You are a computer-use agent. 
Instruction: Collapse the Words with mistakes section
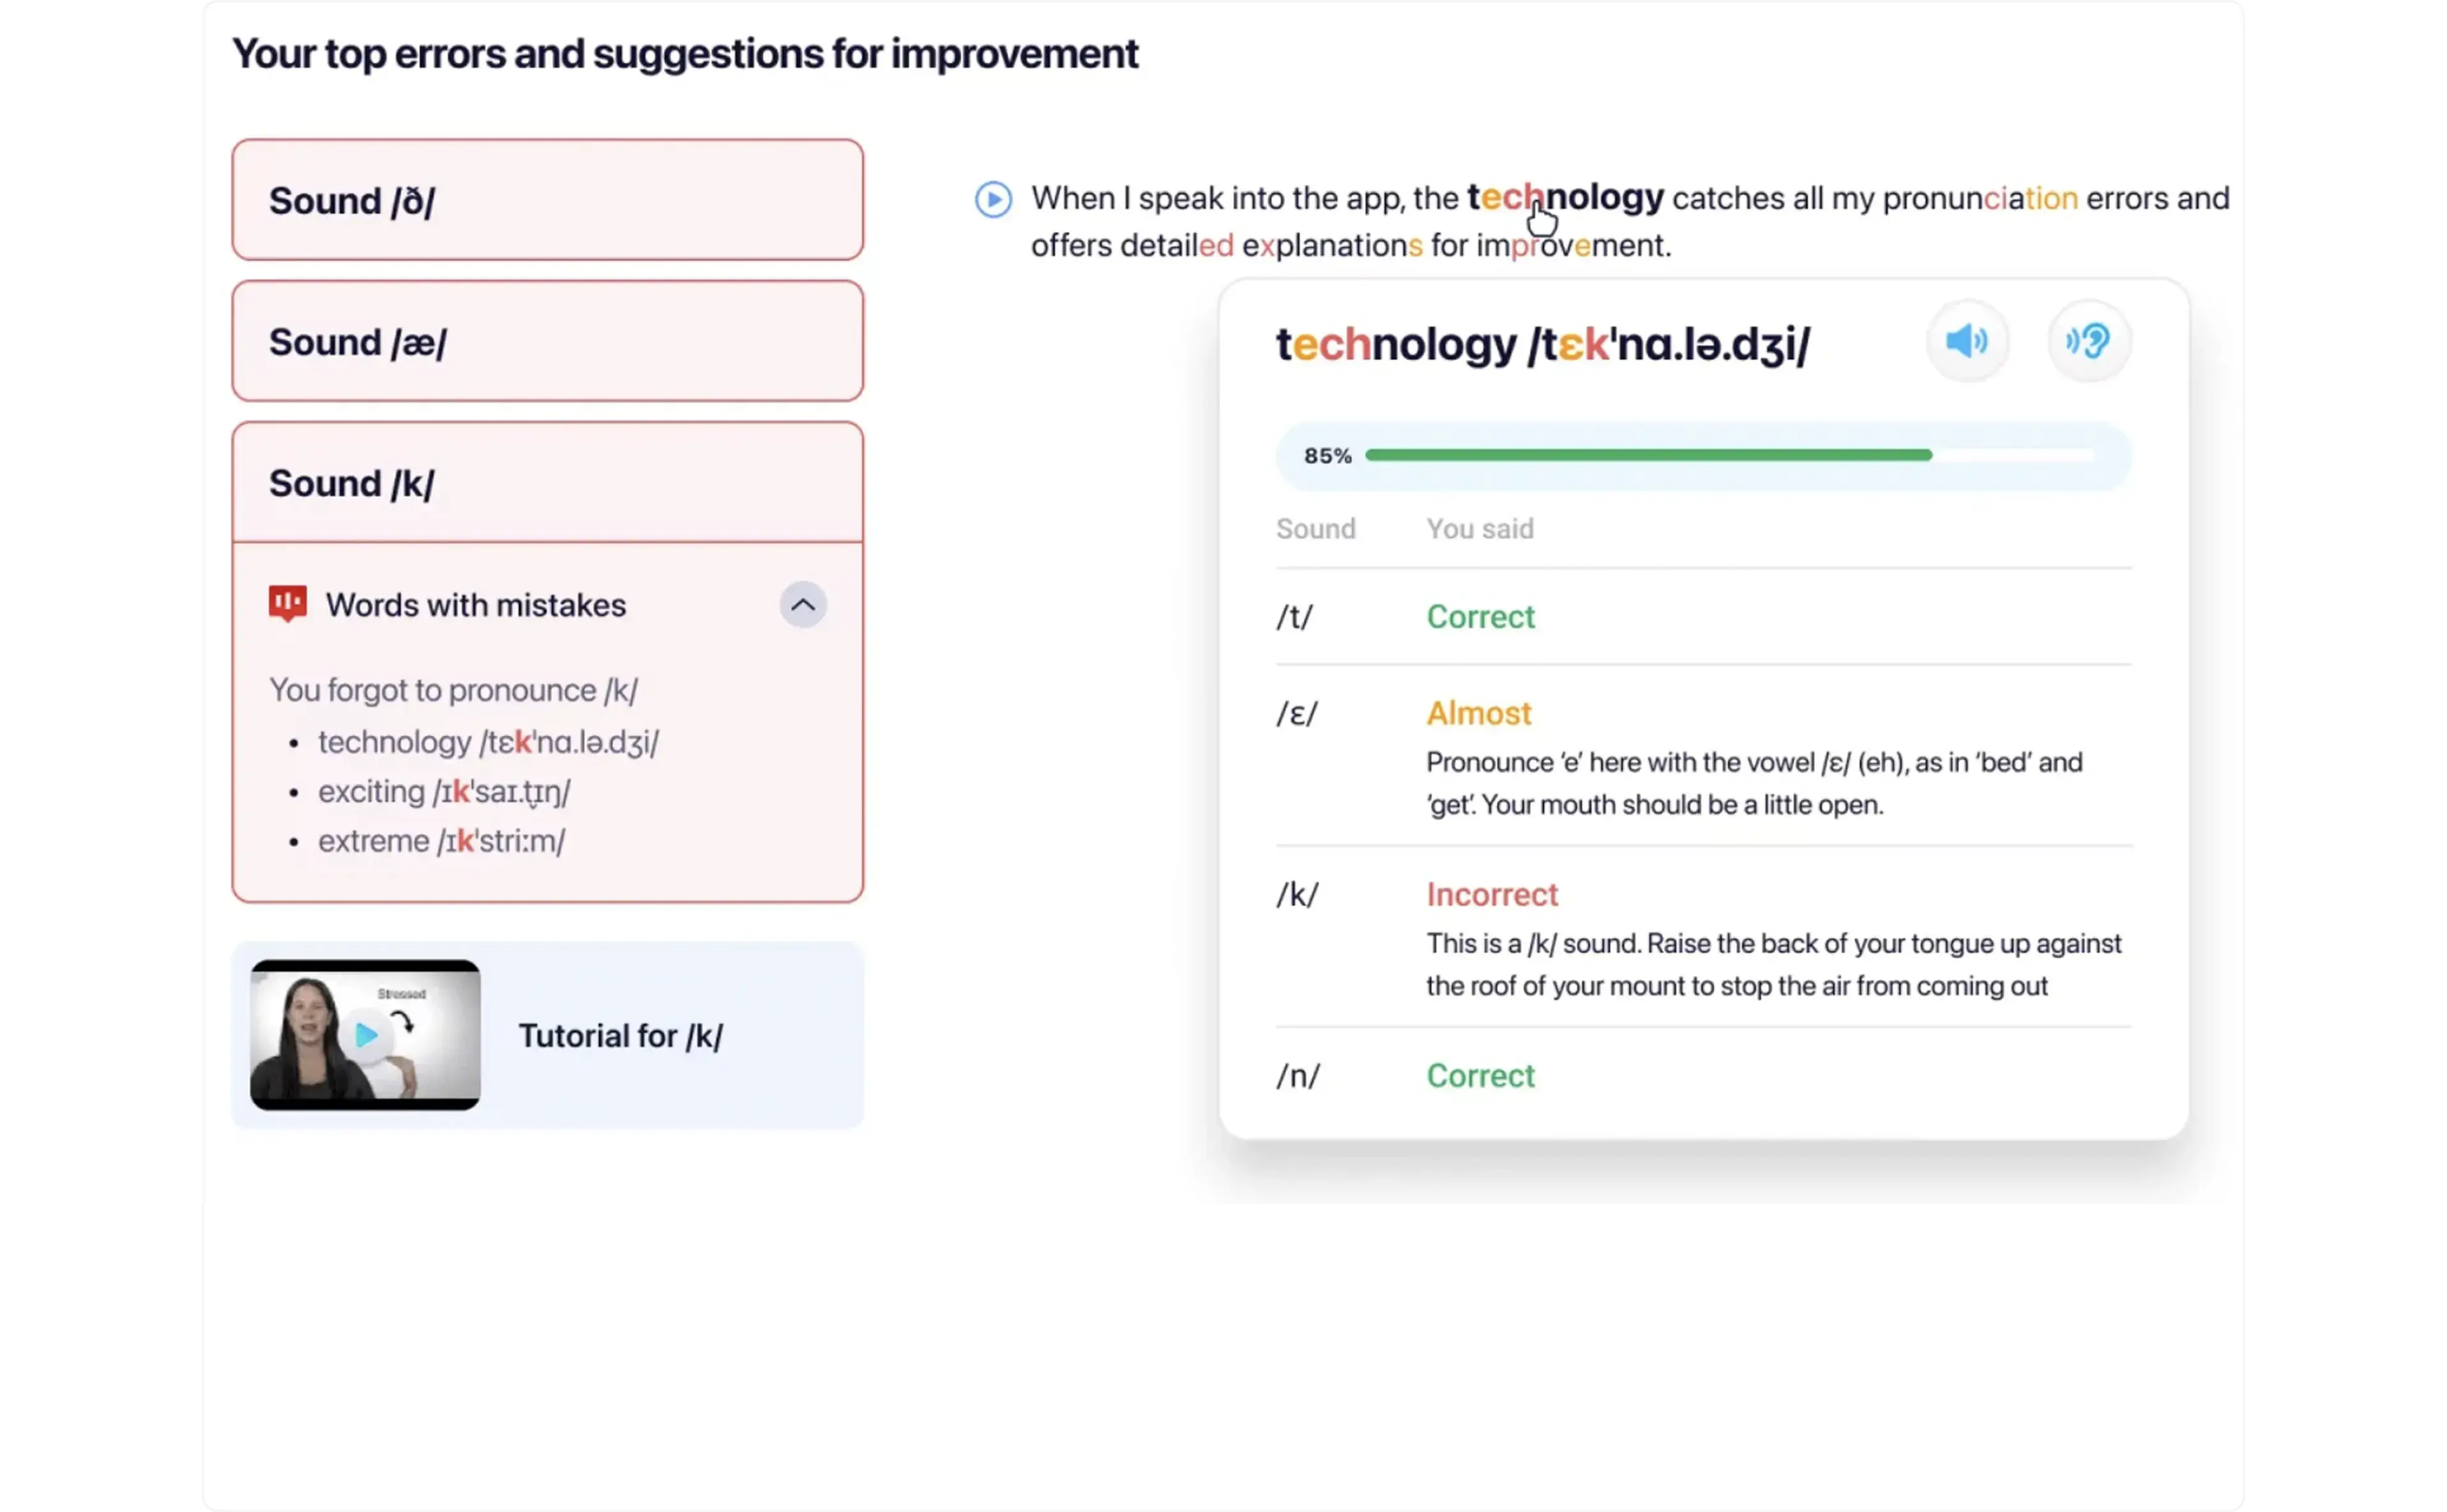click(x=802, y=605)
